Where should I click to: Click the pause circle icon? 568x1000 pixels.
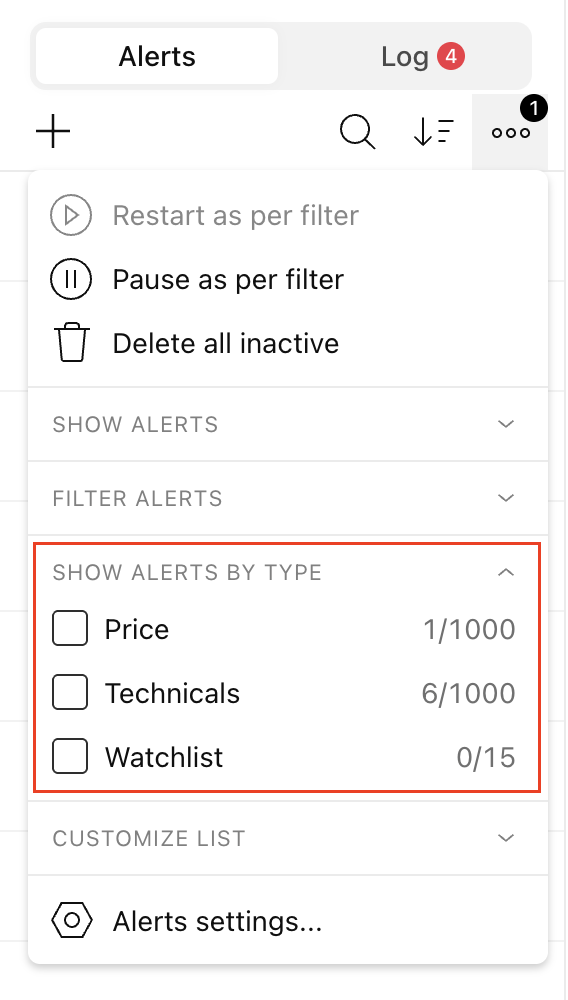coord(71,279)
